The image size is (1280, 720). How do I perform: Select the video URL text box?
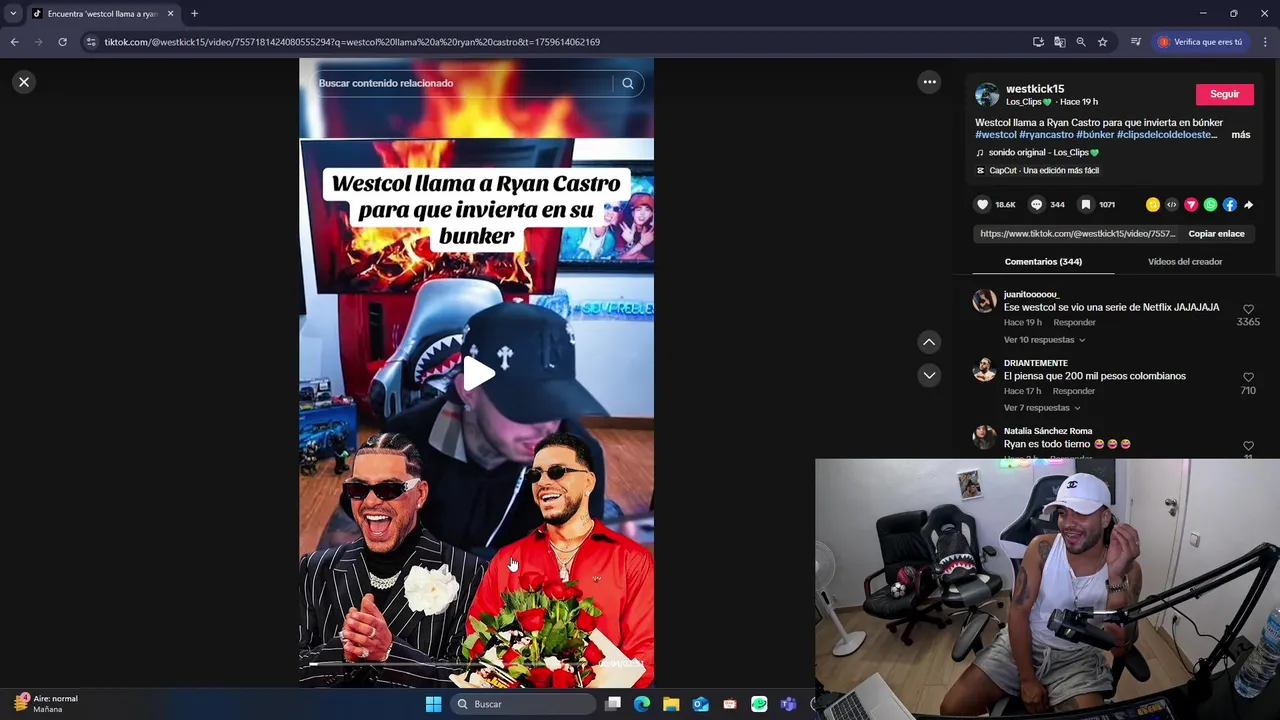[1078, 233]
